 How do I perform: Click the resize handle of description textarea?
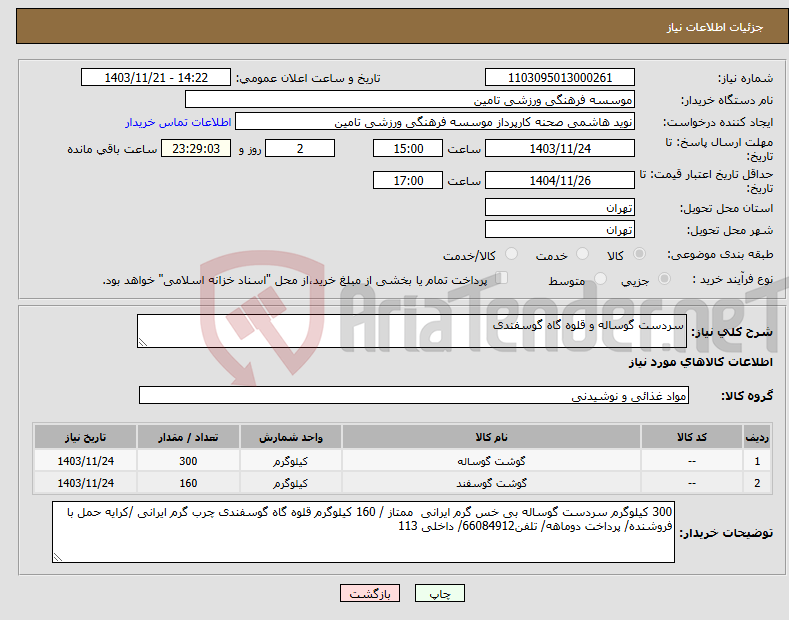[143, 342]
